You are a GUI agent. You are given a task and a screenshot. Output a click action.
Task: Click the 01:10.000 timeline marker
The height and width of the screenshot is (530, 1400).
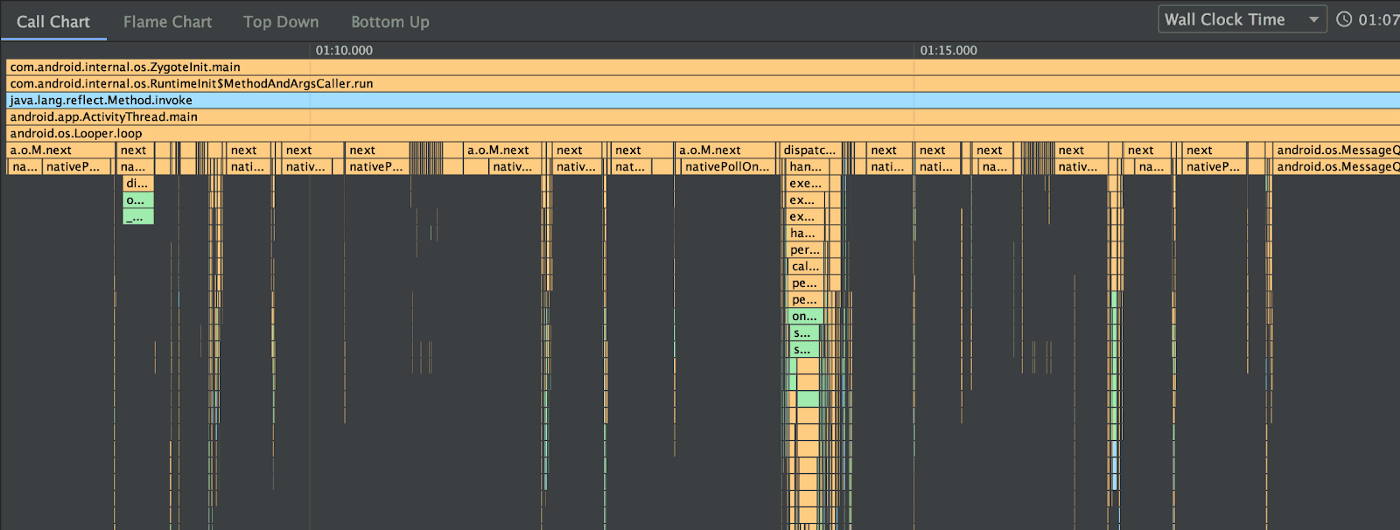344,50
